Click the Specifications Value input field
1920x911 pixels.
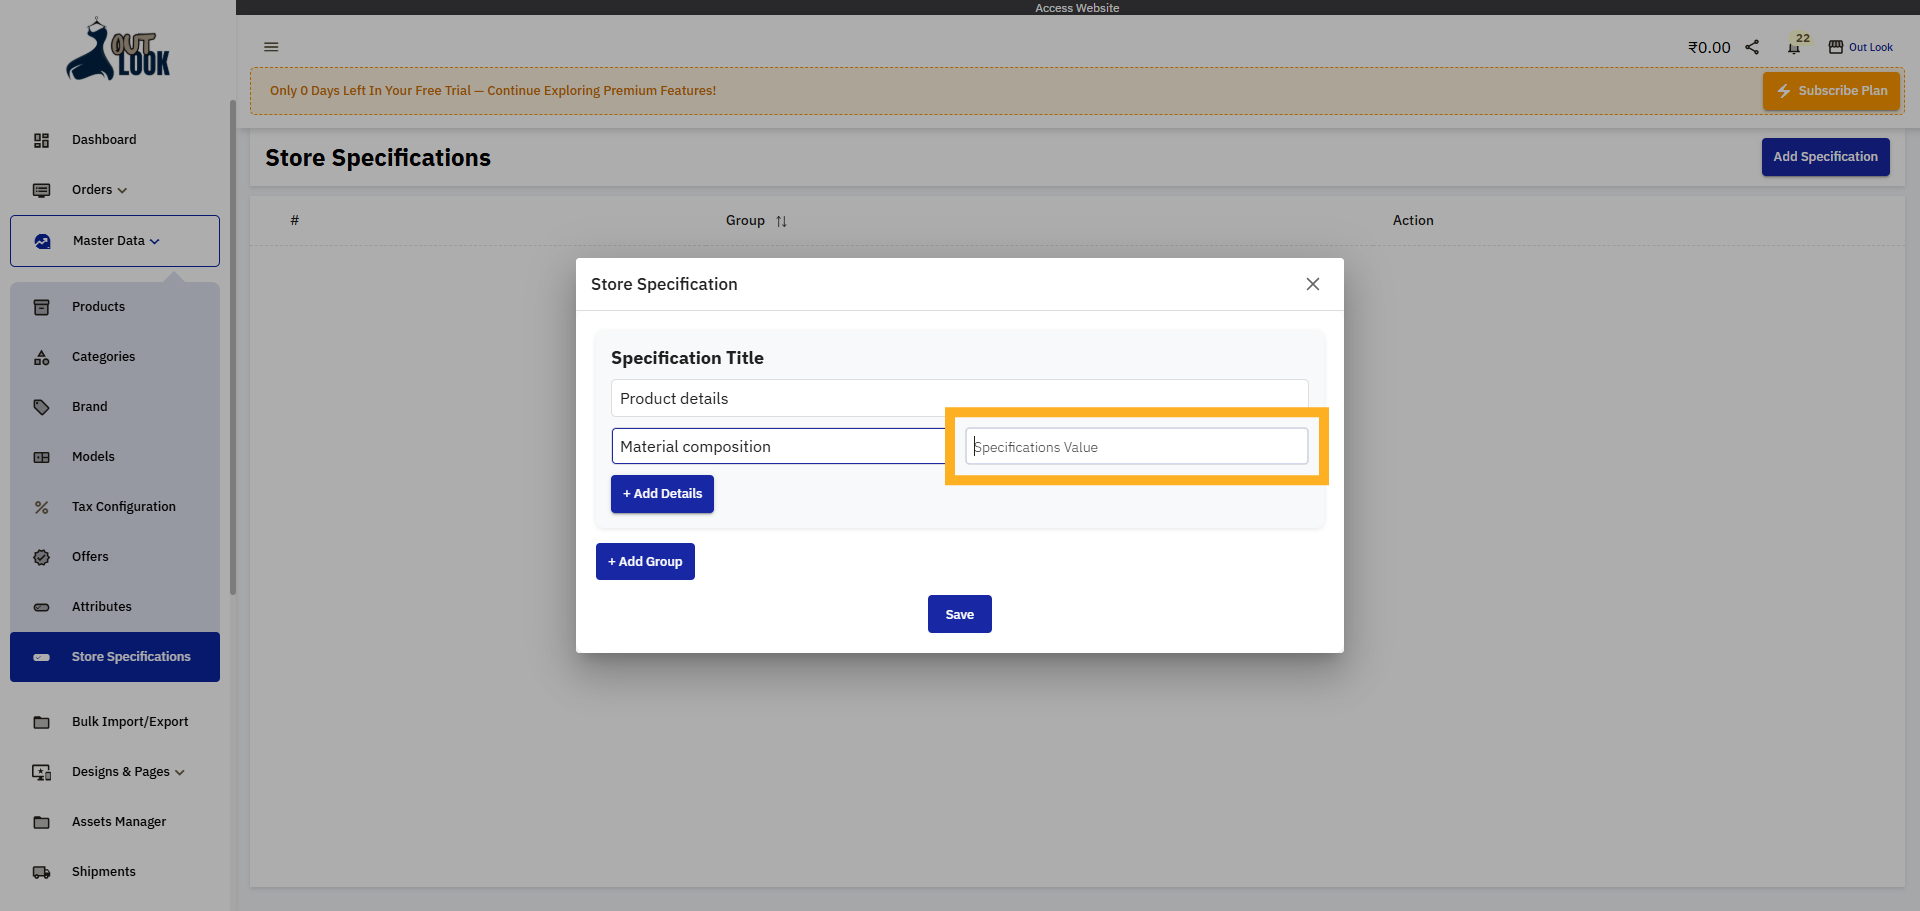(1135, 446)
